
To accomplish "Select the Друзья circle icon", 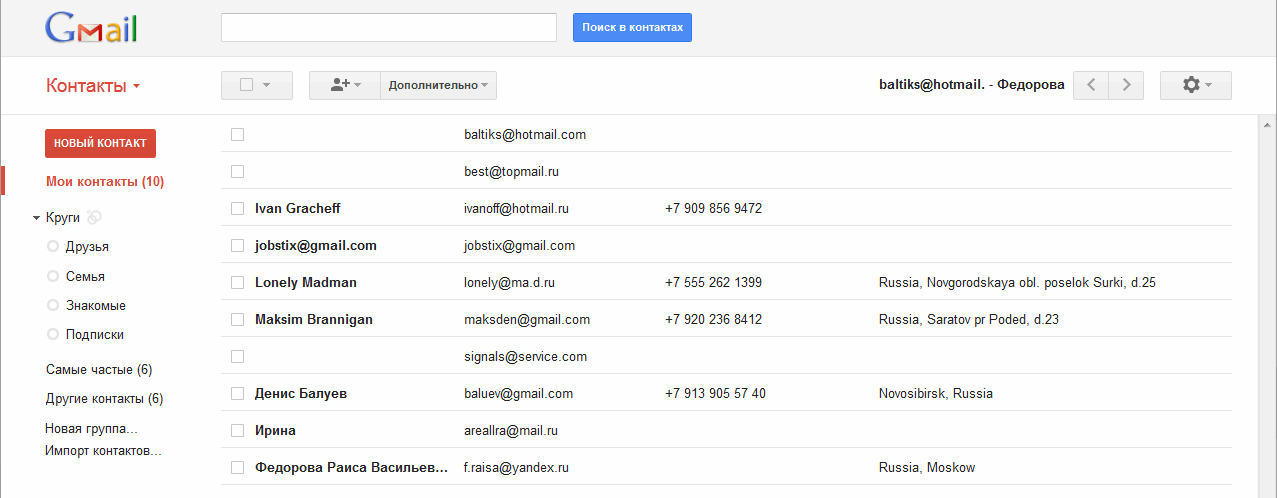I will coord(53,246).
